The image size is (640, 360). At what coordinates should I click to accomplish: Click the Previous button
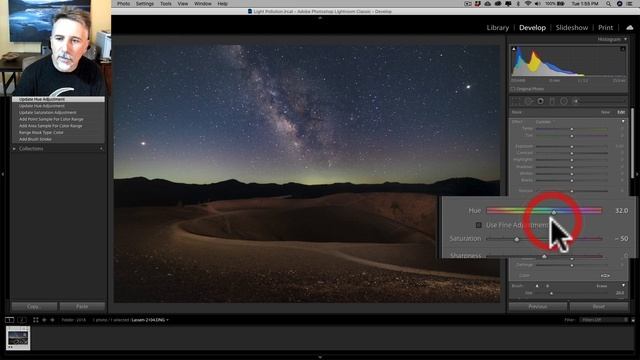tap(538, 307)
